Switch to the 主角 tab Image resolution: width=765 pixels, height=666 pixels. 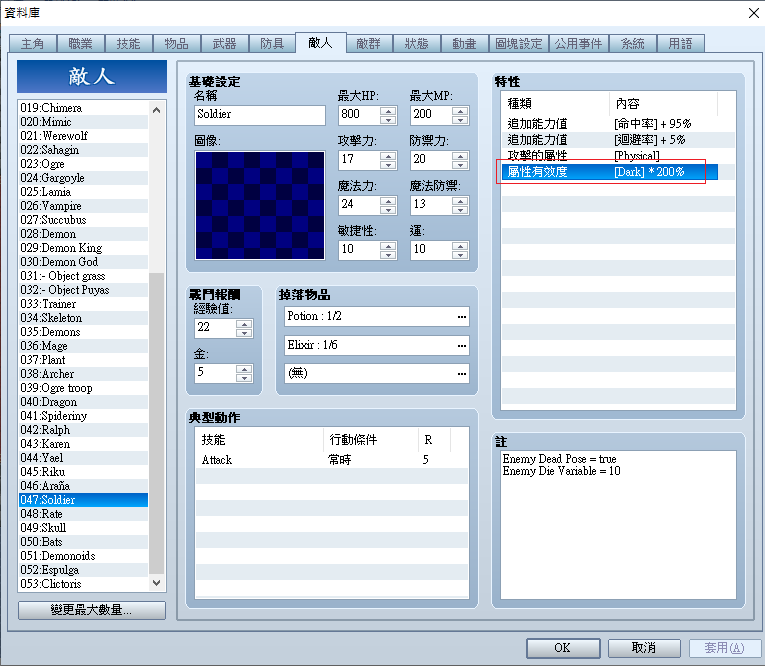coord(33,44)
